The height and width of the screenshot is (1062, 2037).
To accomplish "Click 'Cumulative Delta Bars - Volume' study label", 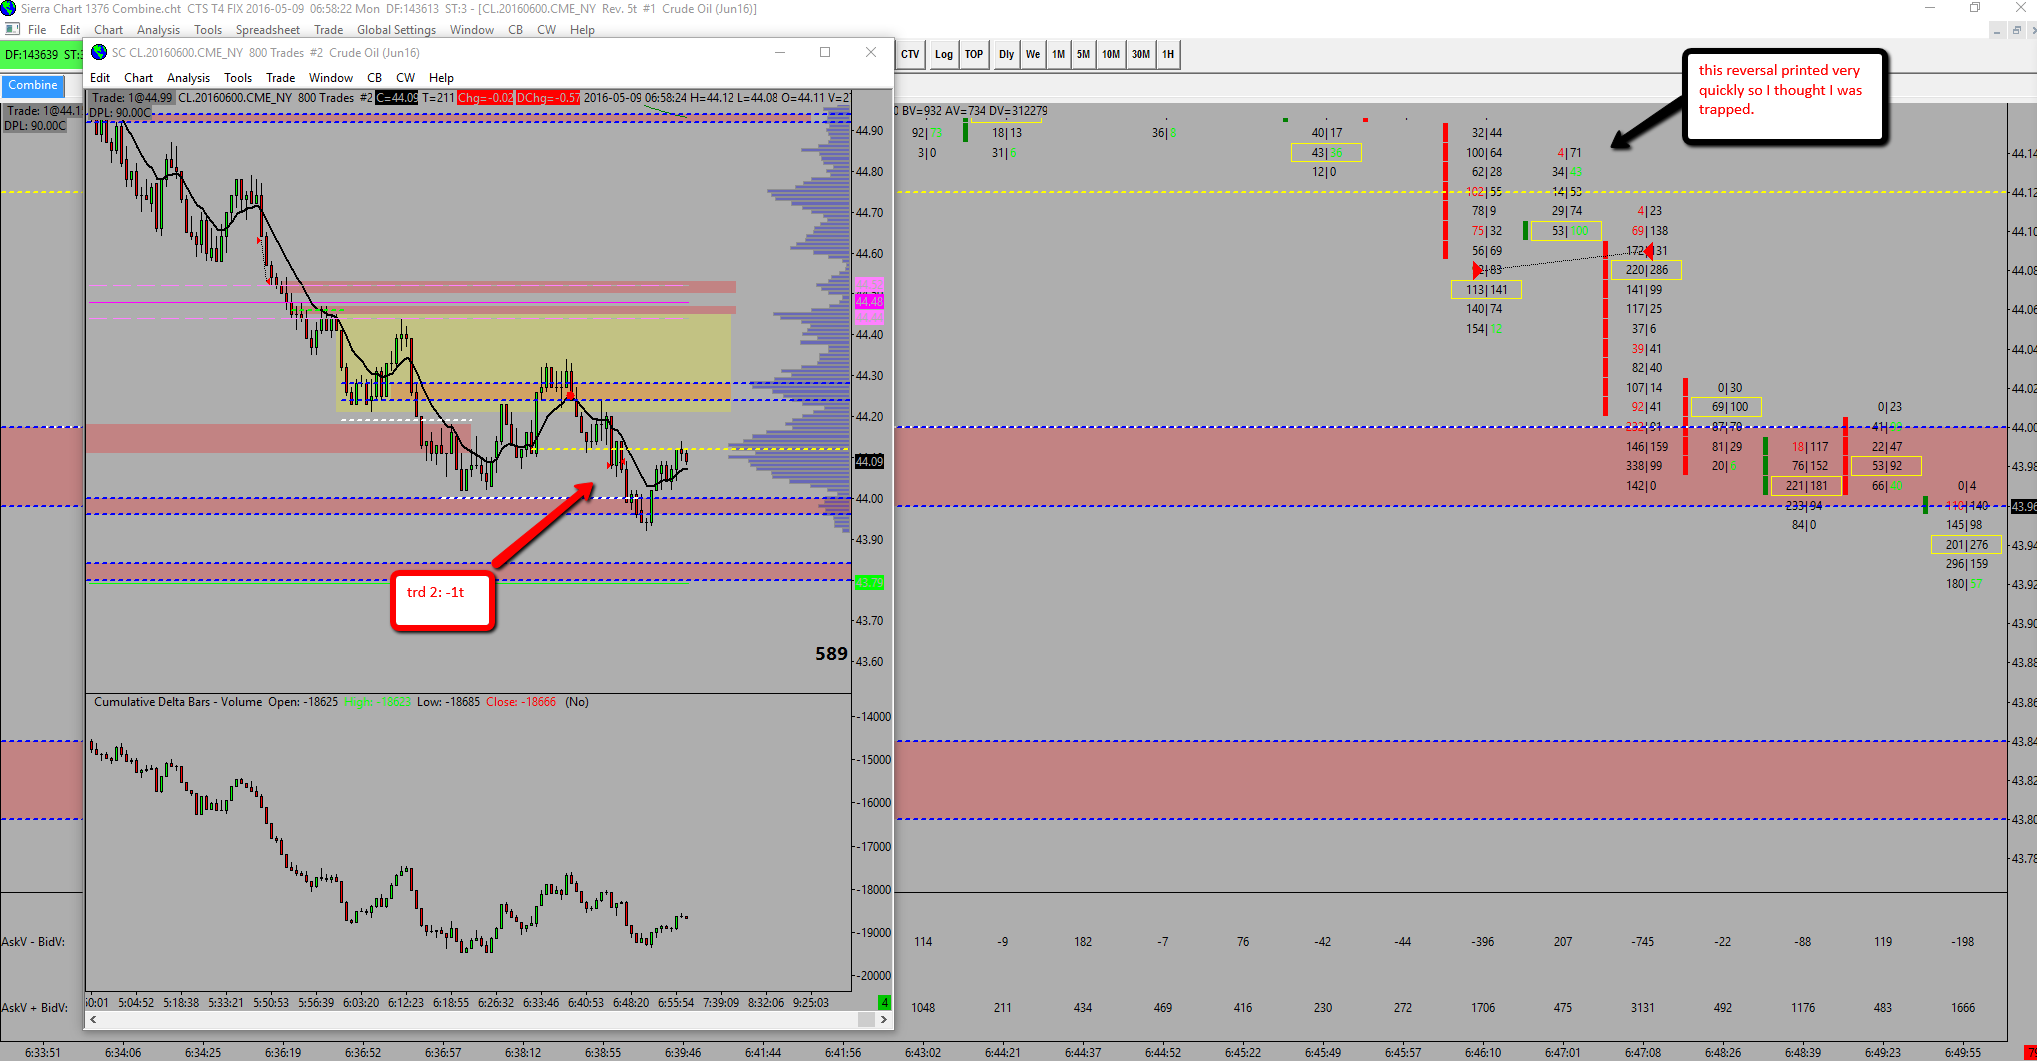I will (178, 702).
